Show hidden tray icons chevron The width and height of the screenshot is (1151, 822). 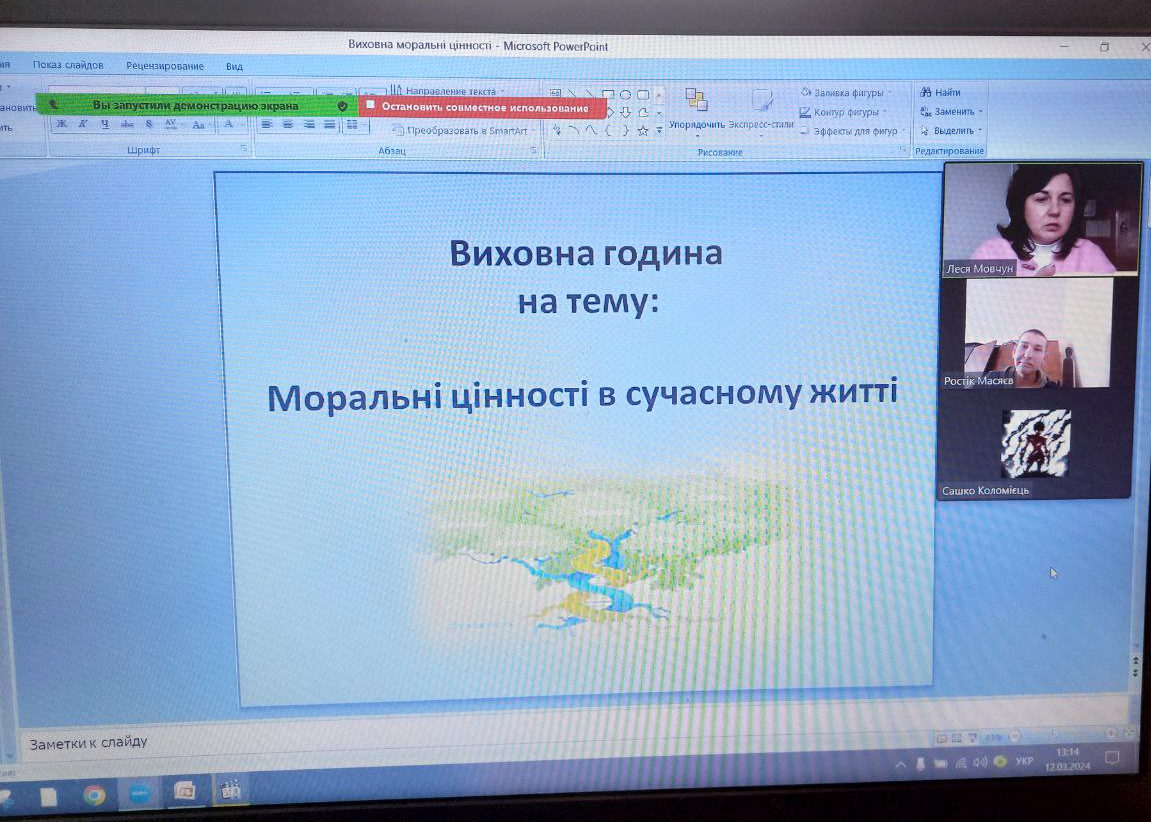(x=901, y=765)
